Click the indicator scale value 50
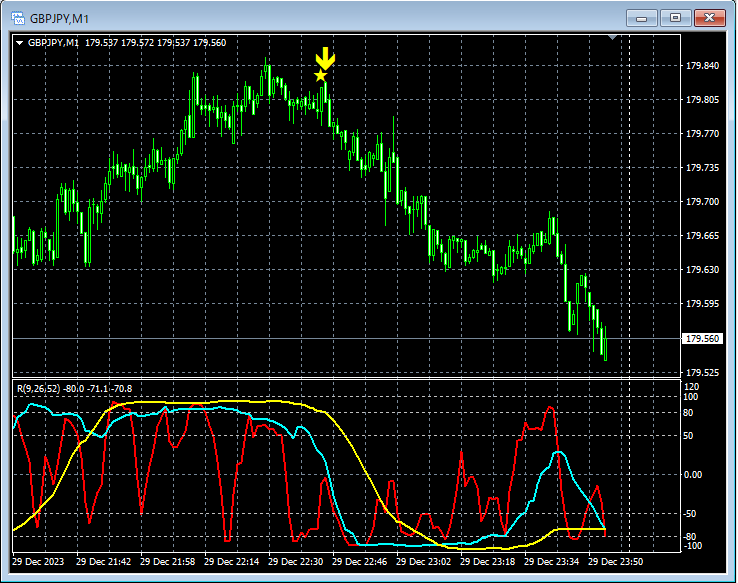 click(x=688, y=436)
